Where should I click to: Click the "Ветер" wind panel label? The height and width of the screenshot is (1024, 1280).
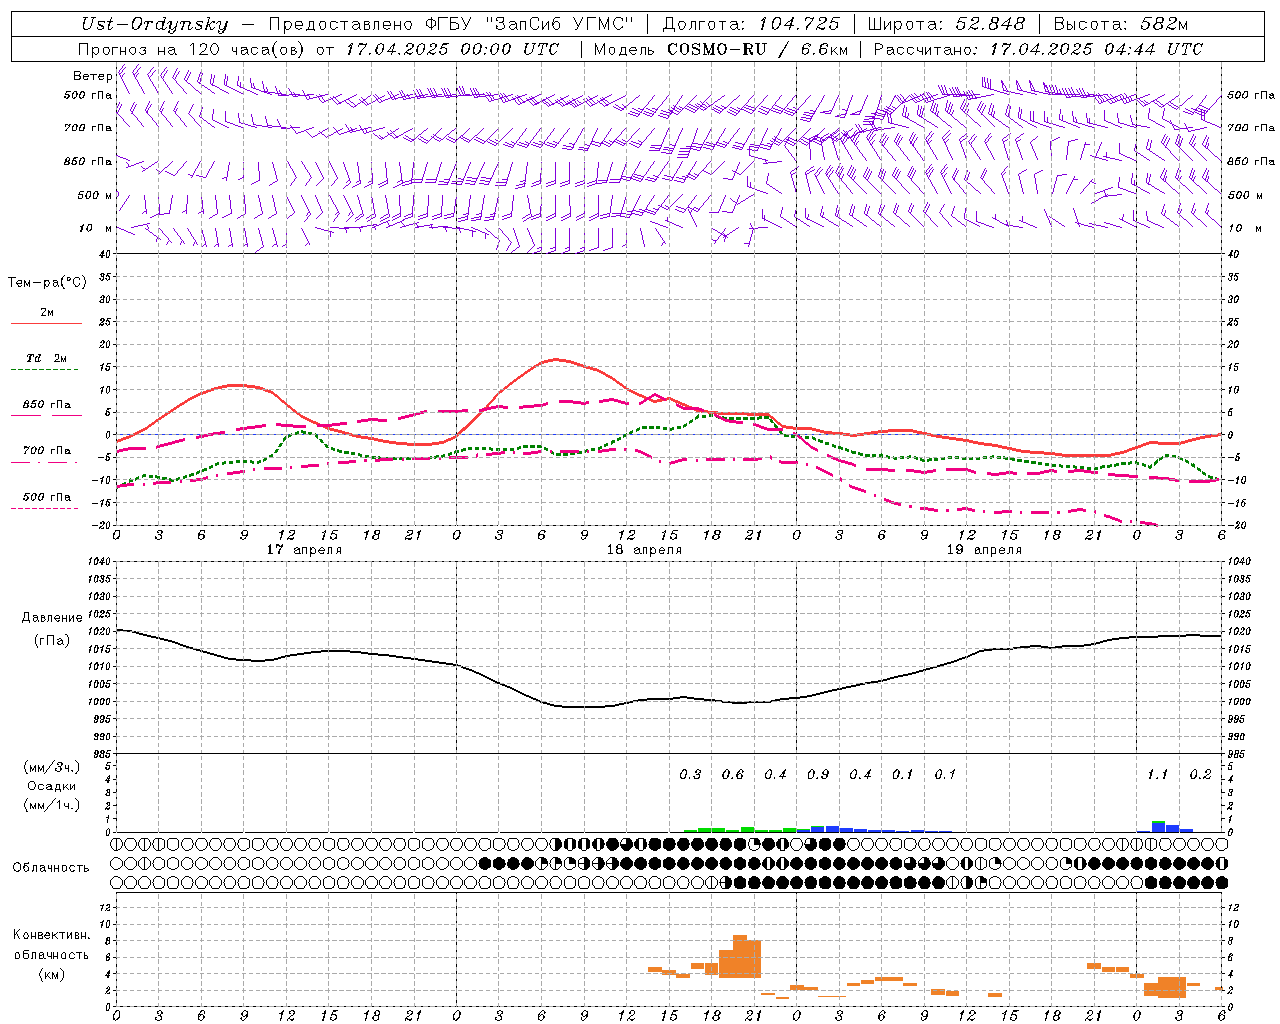click(x=92, y=76)
